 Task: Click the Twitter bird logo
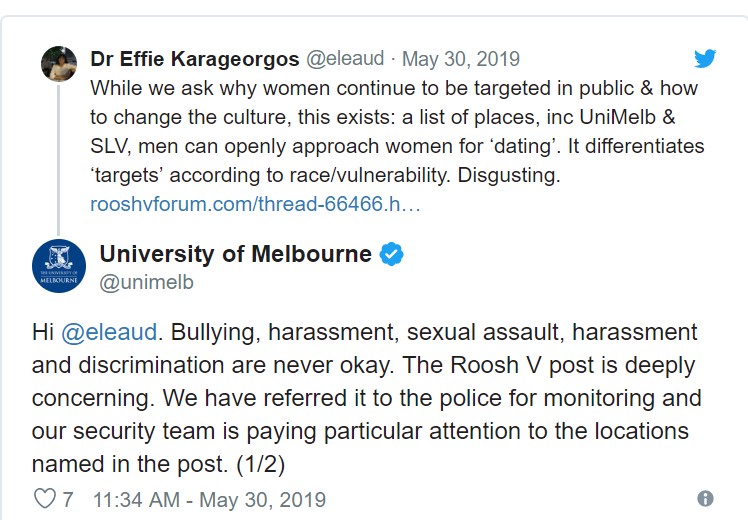[705, 58]
